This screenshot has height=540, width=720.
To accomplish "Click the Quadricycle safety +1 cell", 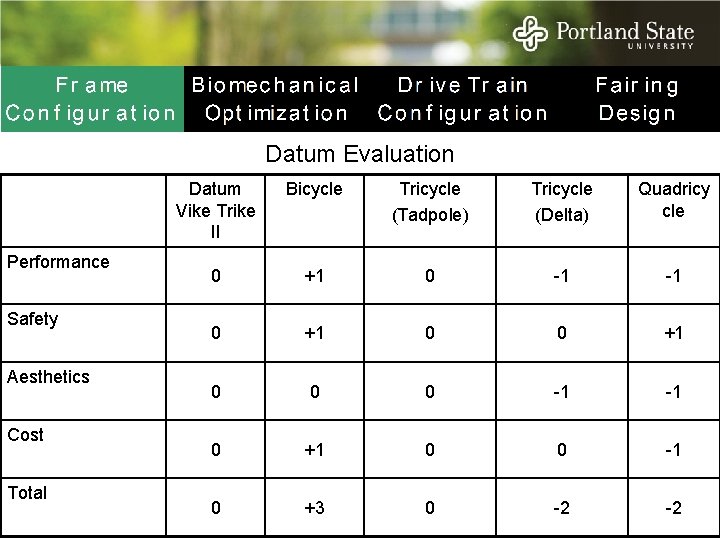I will 673,332.
